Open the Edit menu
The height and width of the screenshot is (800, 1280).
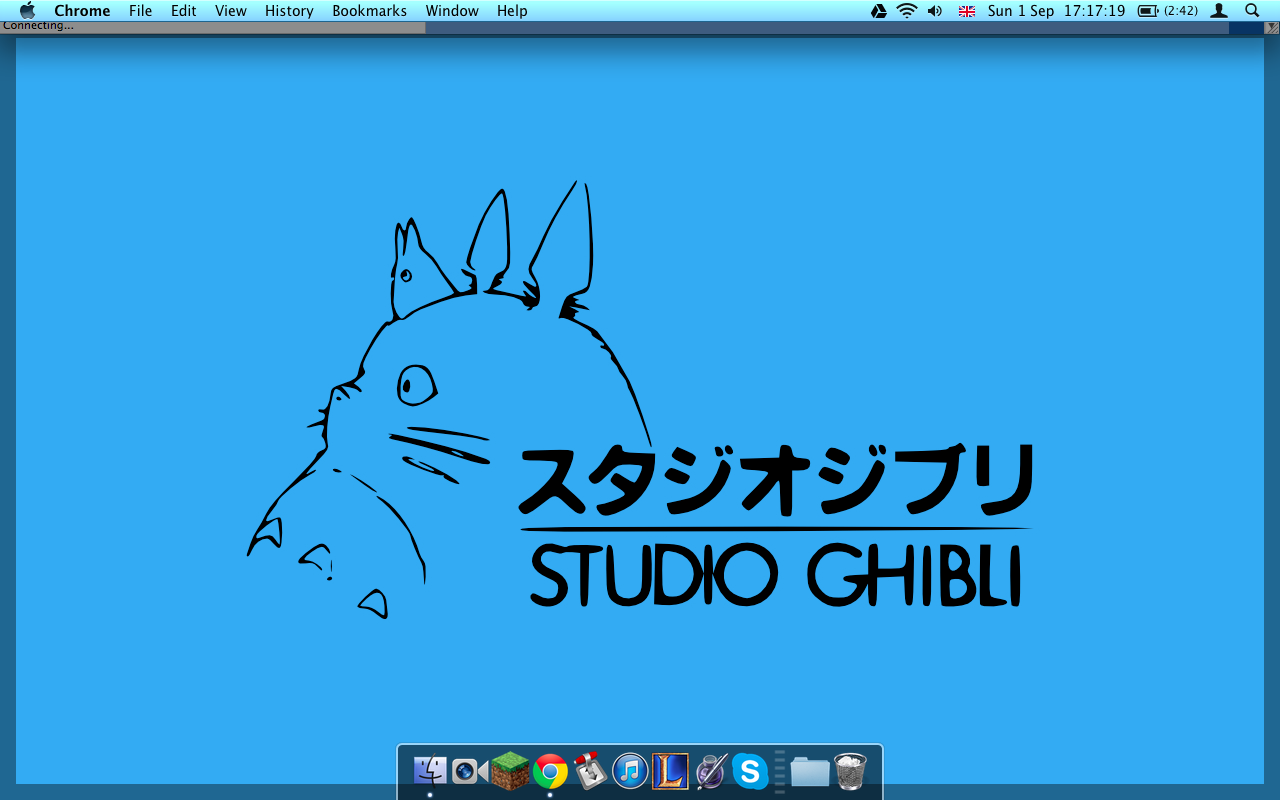(x=184, y=11)
